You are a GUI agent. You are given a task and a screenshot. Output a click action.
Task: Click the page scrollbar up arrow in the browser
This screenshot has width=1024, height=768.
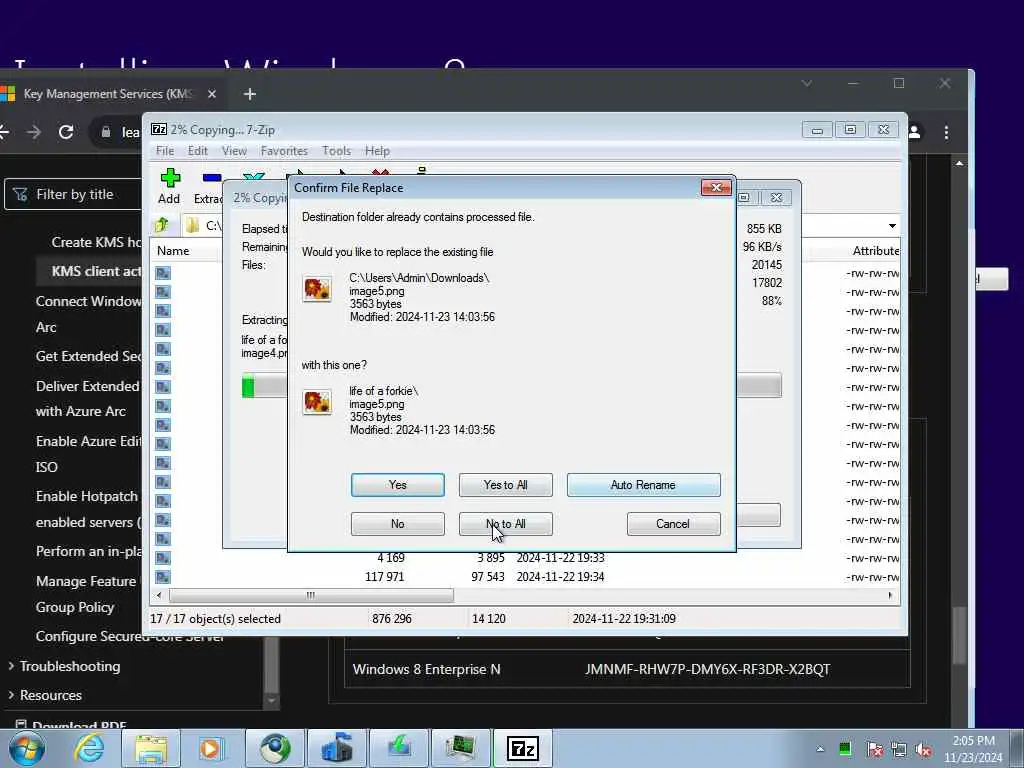point(959,163)
